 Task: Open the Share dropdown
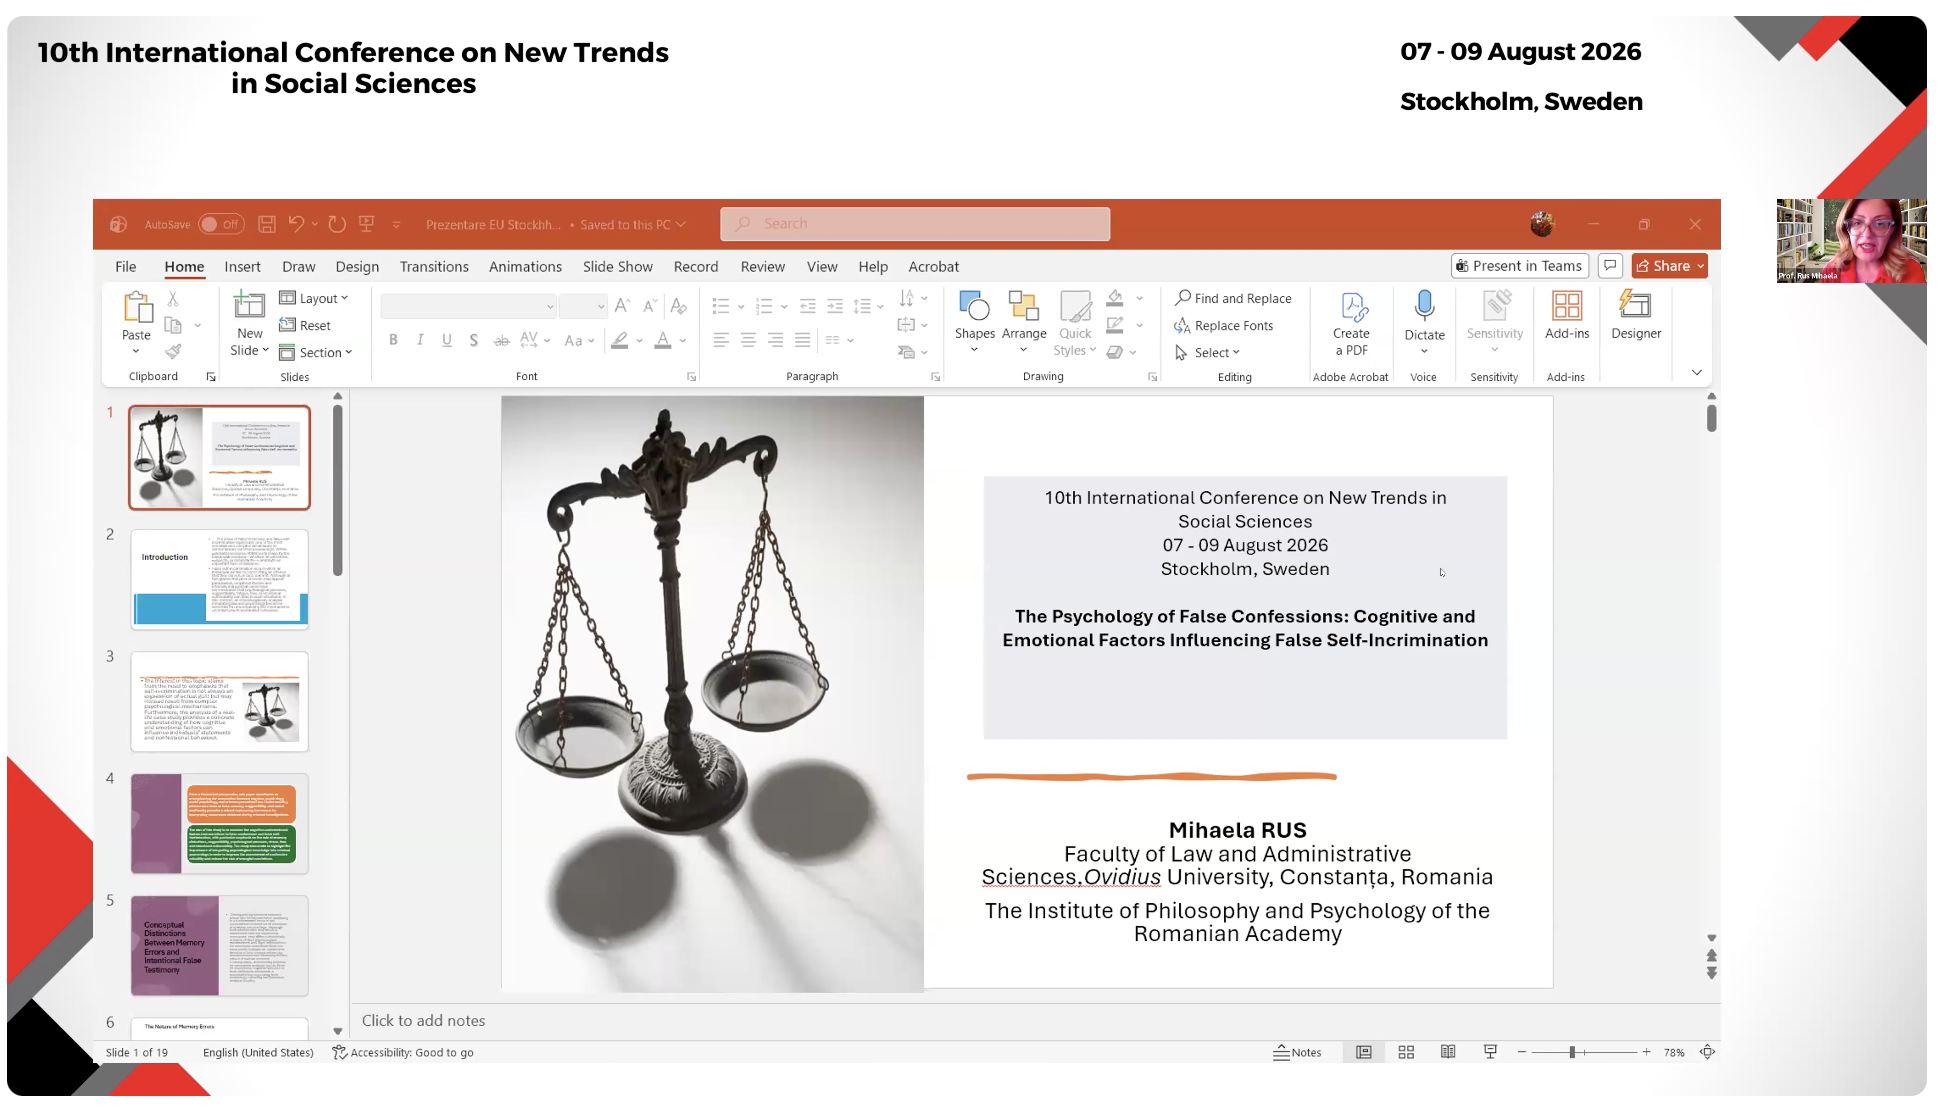pyautogui.click(x=1670, y=266)
